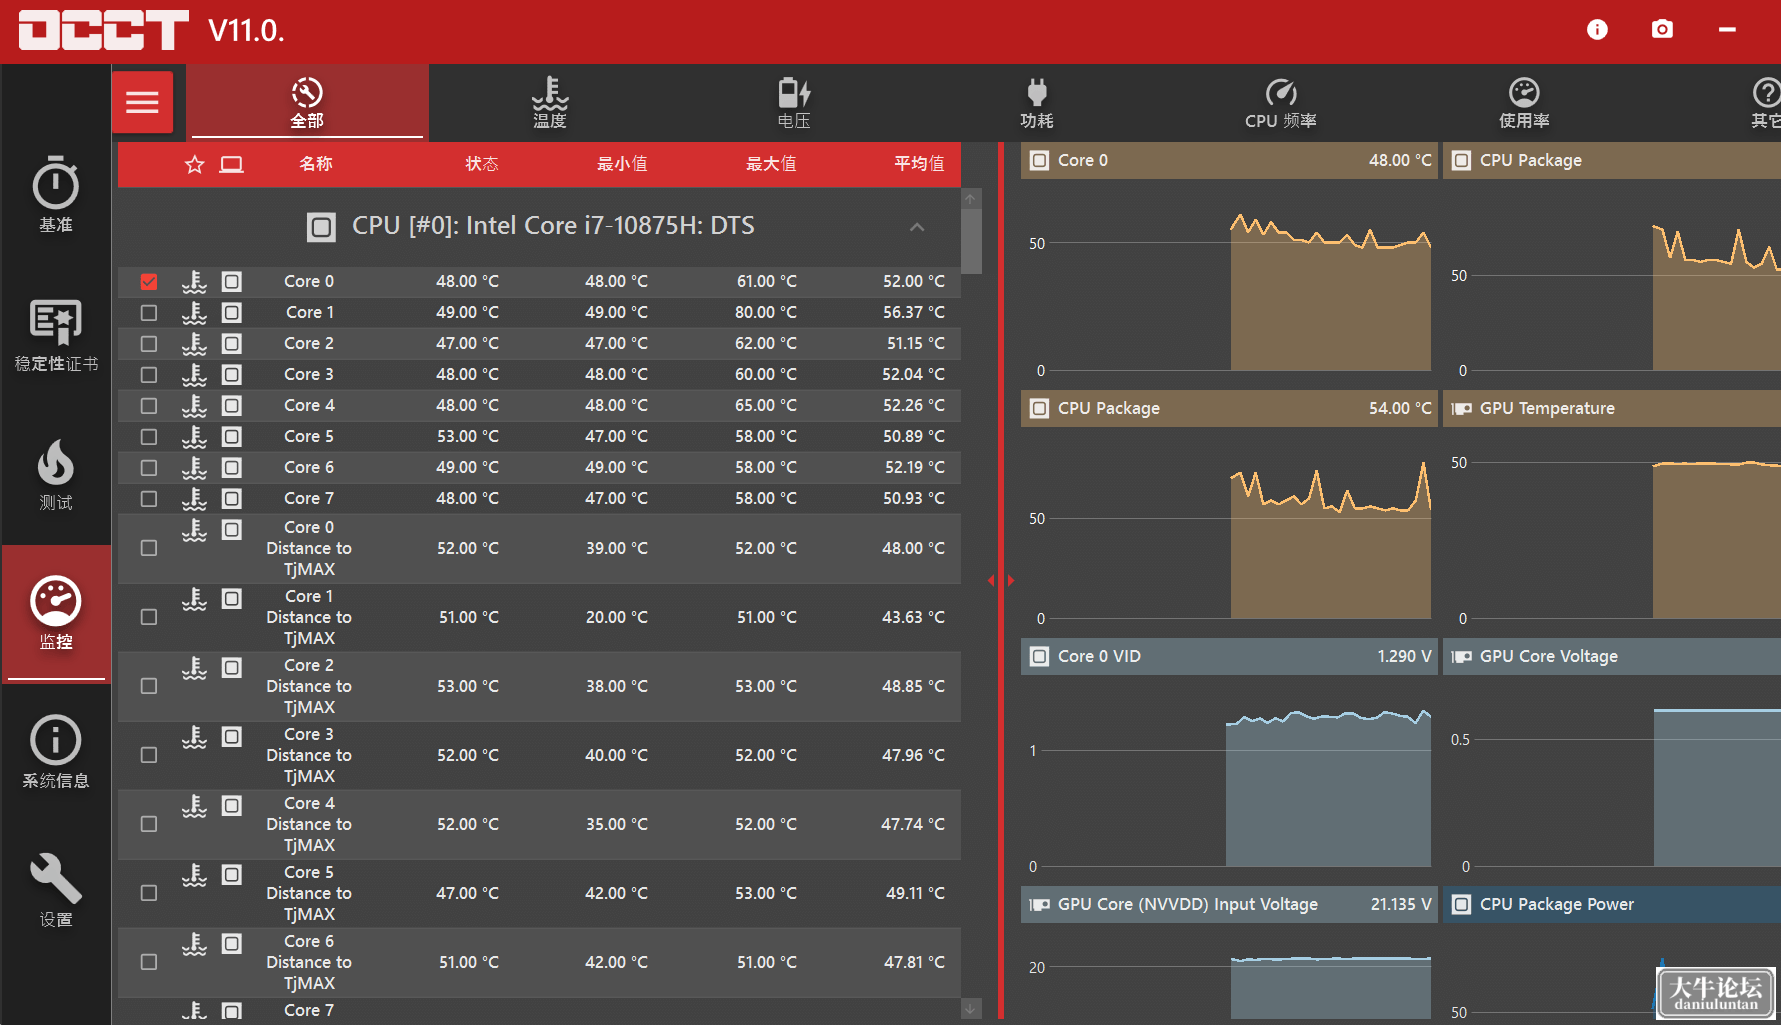The image size is (1781, 1025).
Task: Click the GPU Temperature card icon
Action: [x=1461, y=408]
